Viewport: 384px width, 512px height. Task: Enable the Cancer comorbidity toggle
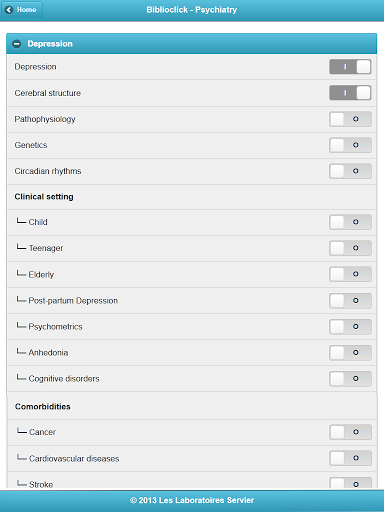[x=350, y=432]
